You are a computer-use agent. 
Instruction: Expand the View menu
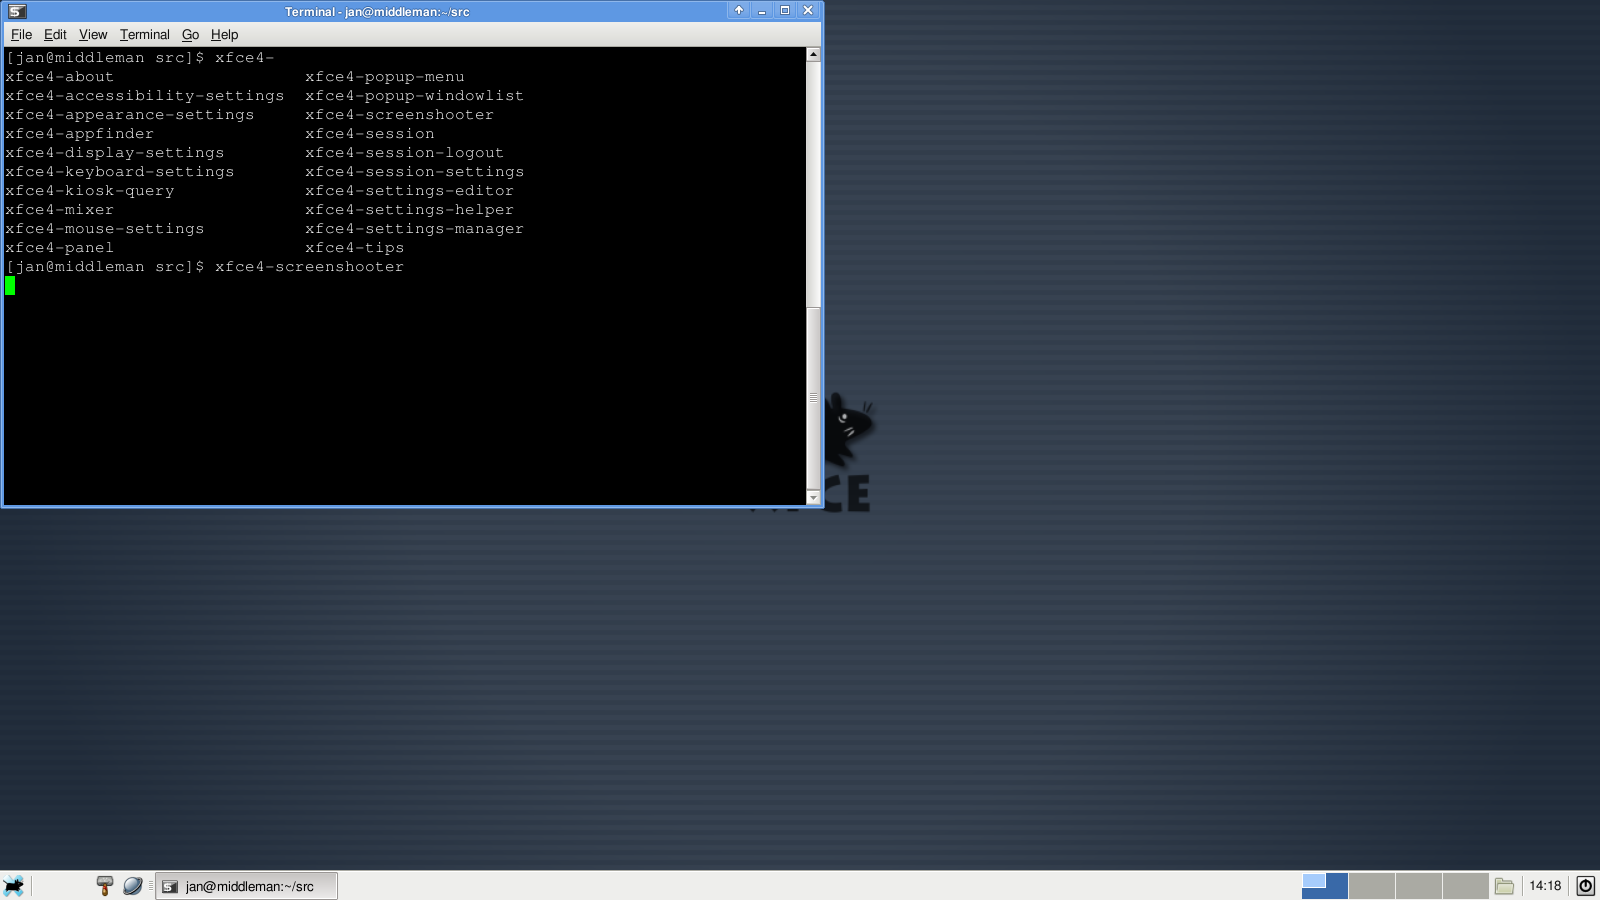coord(93,34)
